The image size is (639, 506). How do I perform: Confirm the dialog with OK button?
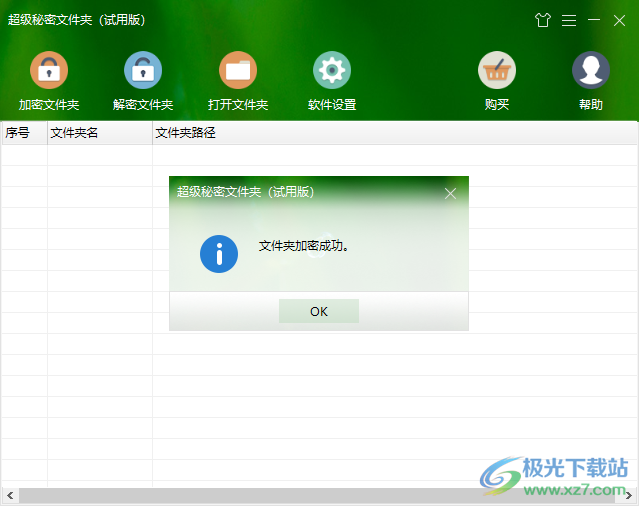[x=319, y=311]
